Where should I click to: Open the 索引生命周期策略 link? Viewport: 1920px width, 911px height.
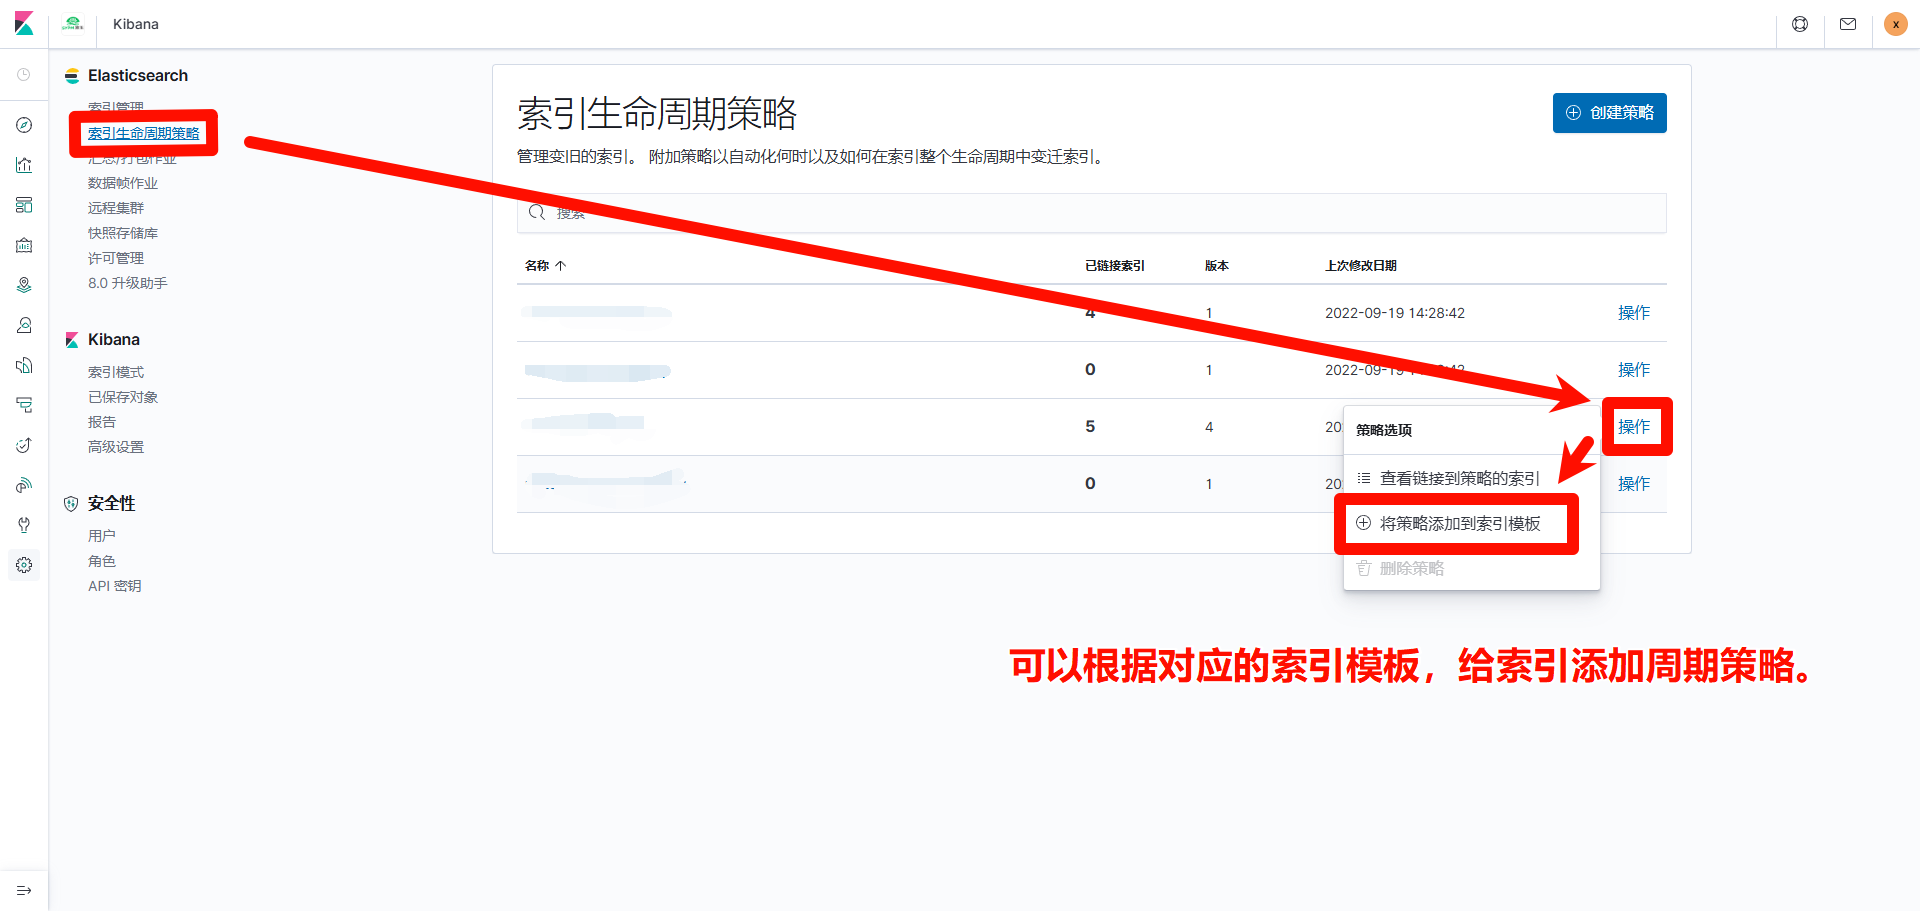143,133
